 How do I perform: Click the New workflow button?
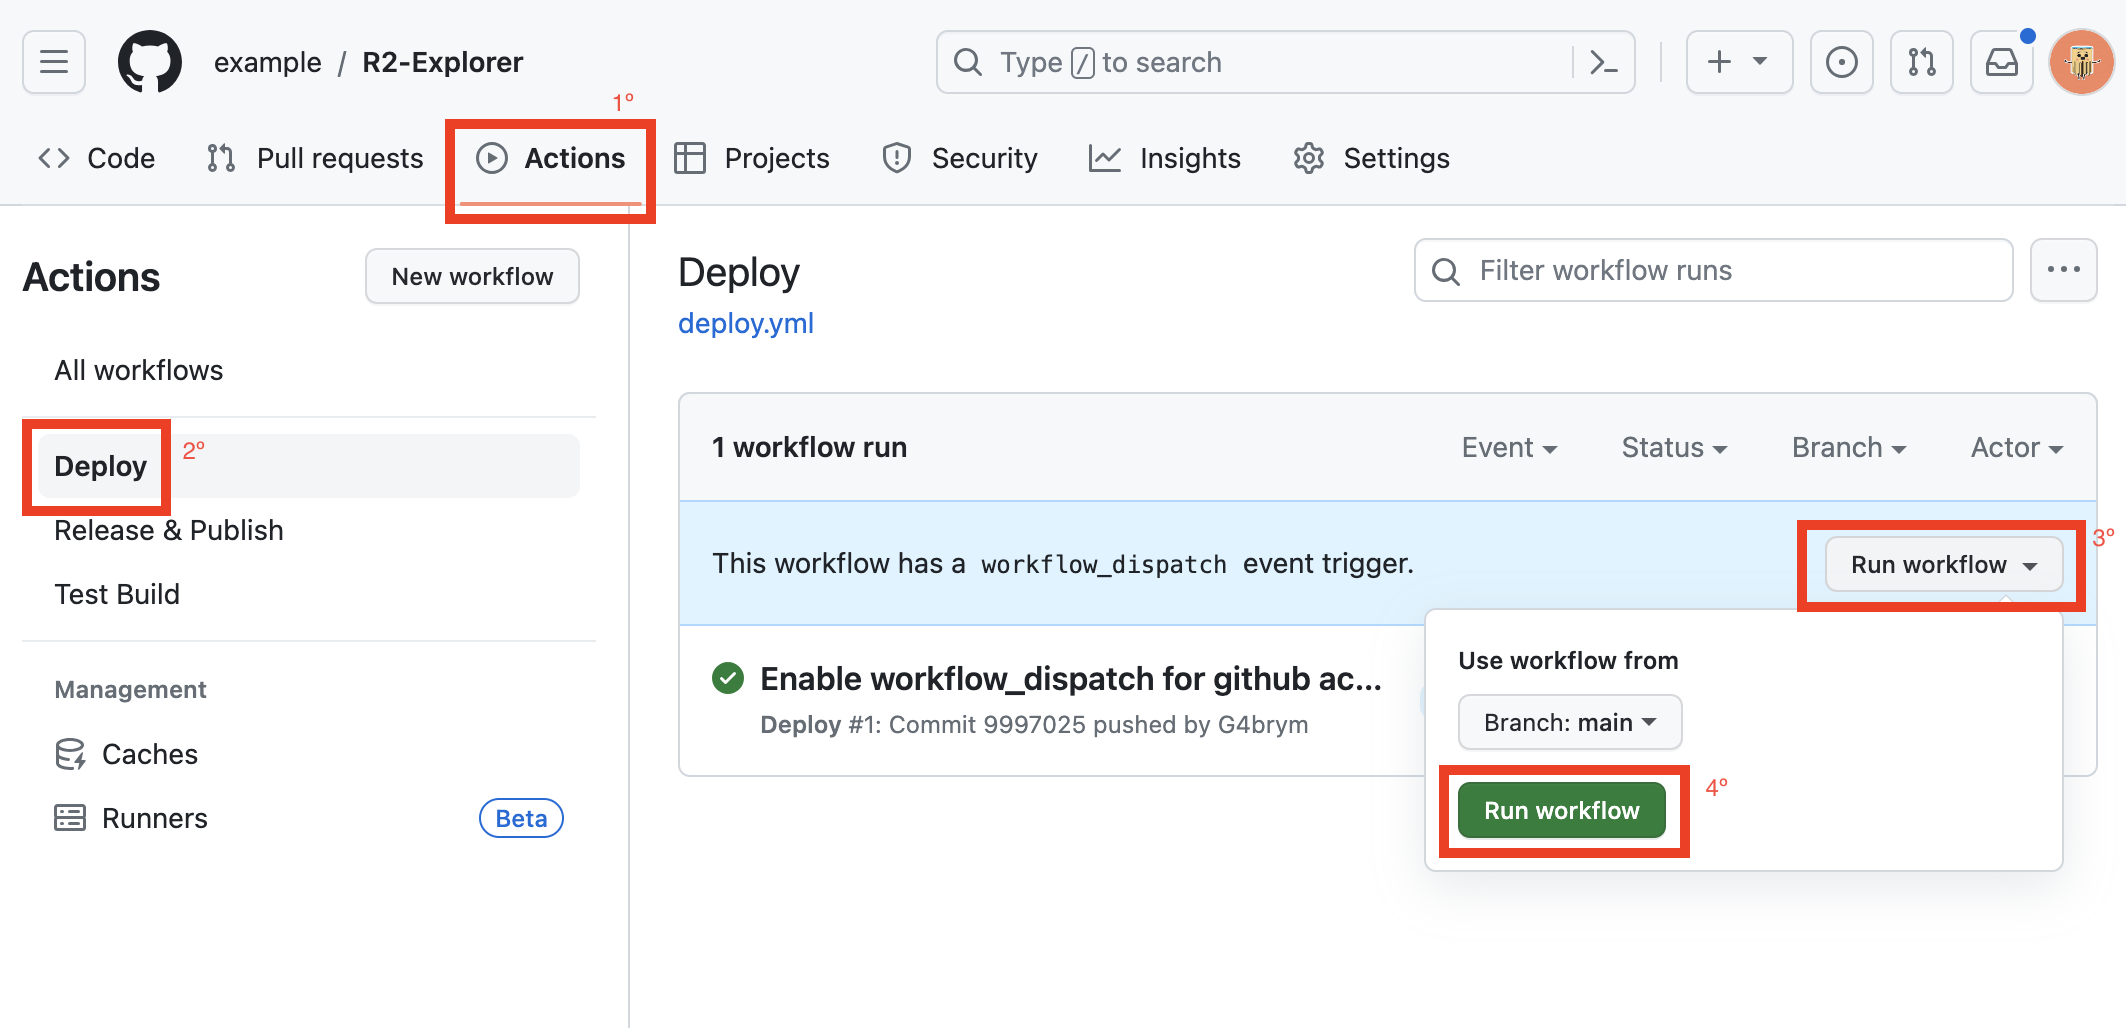pyautogui.click(x=472, y=276)
